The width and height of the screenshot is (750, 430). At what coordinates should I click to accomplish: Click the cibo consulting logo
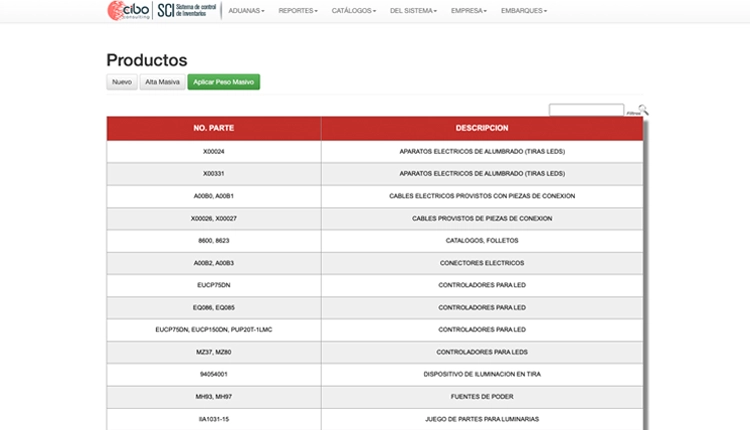[129, 11]
